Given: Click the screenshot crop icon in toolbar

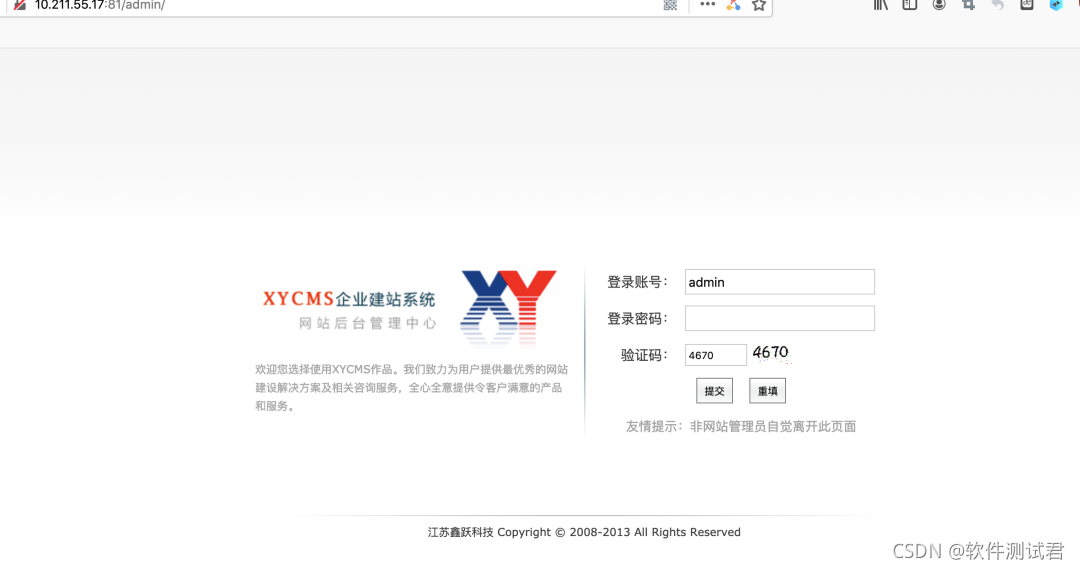Looking at the screenshot, I should (968, 5).
